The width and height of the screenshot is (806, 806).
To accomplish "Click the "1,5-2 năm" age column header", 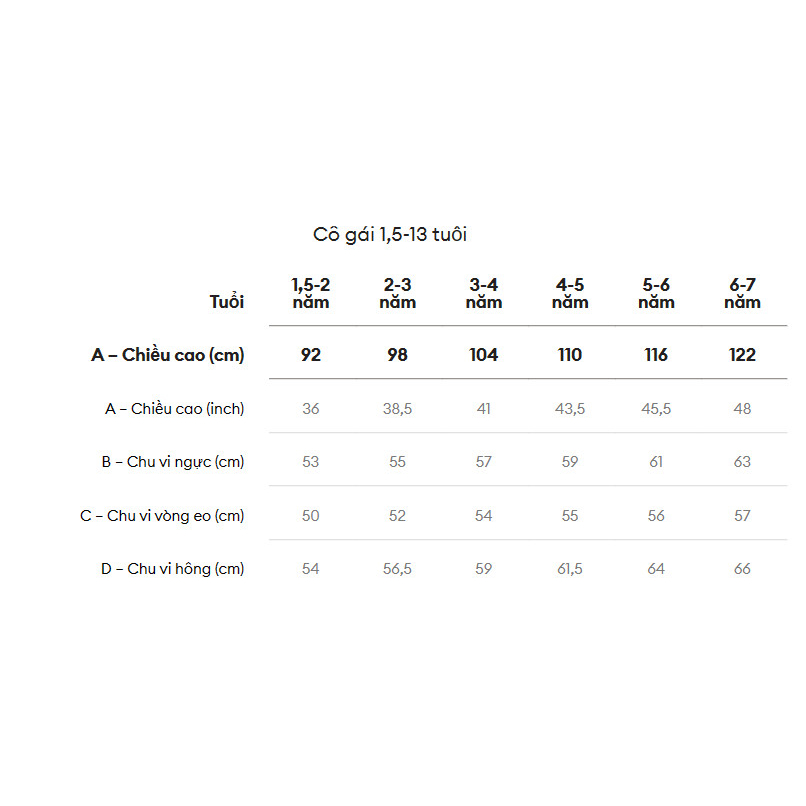I will click(x=311, y=293).
